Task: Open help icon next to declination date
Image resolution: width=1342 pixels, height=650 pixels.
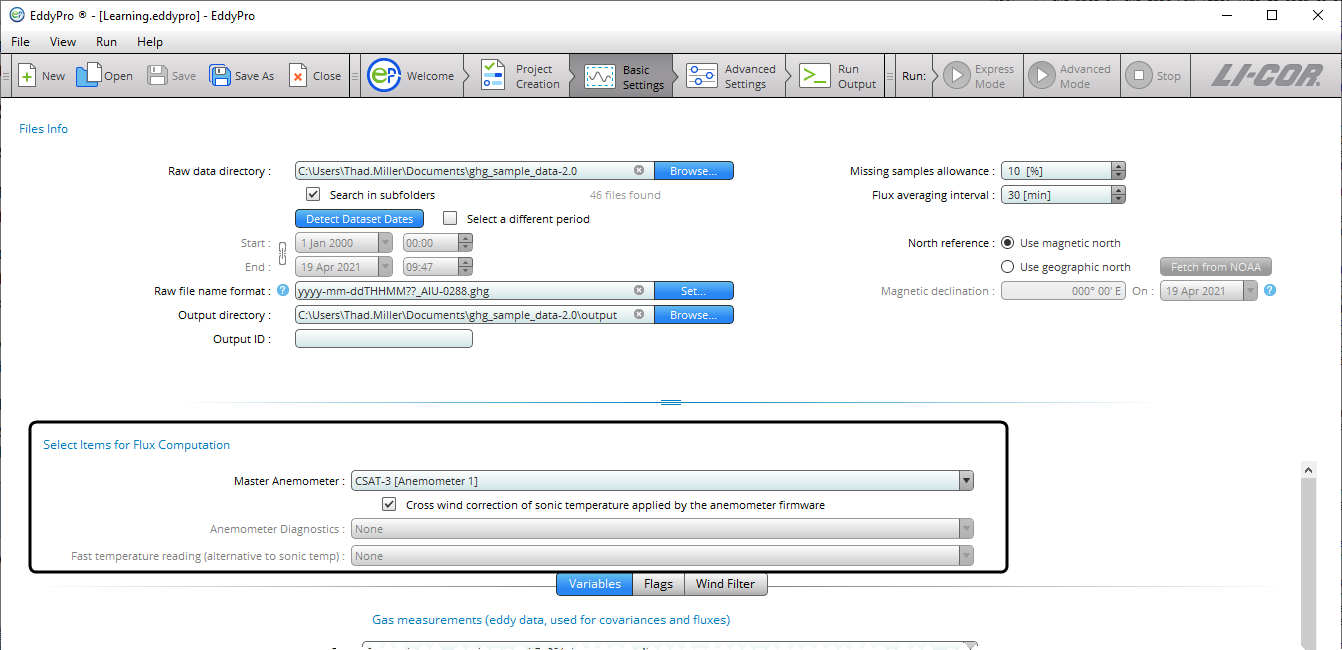Action: [1270, 291]
